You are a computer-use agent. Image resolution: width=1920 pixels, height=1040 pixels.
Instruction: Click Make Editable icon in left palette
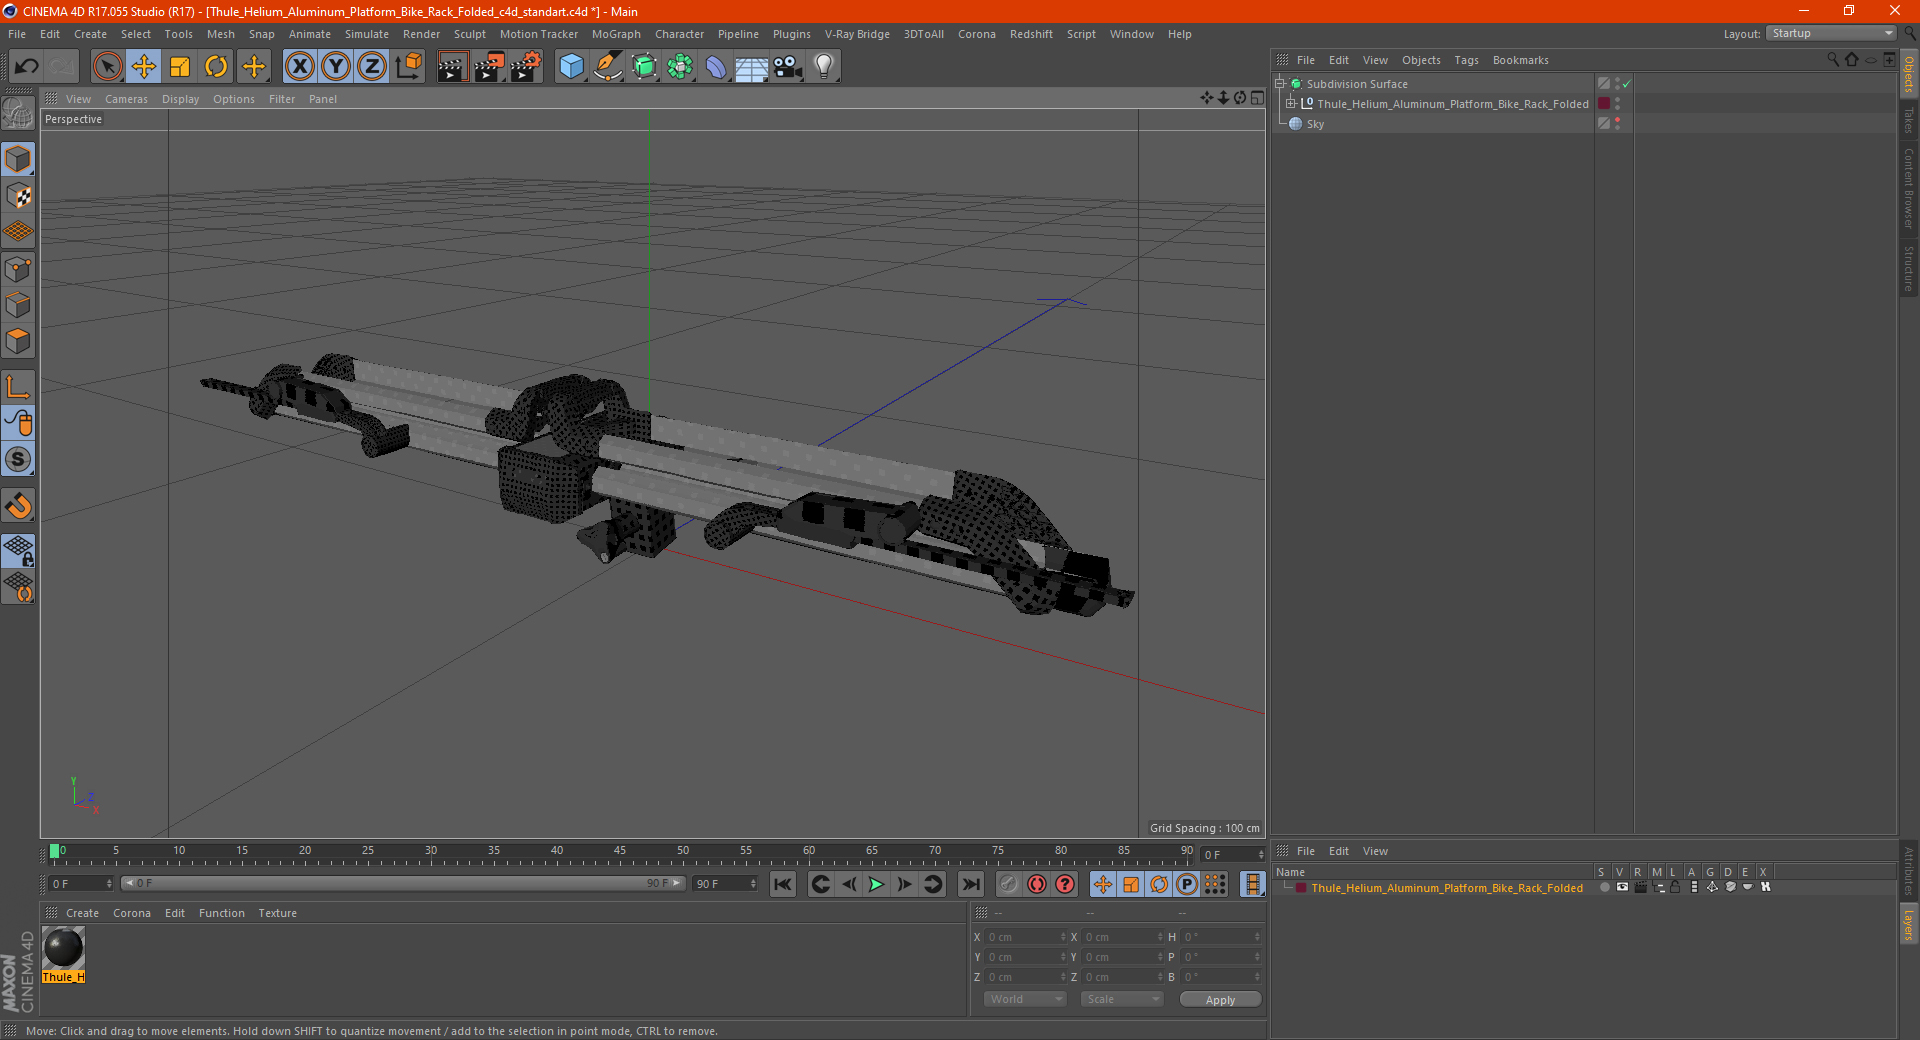tap(18, 114)
